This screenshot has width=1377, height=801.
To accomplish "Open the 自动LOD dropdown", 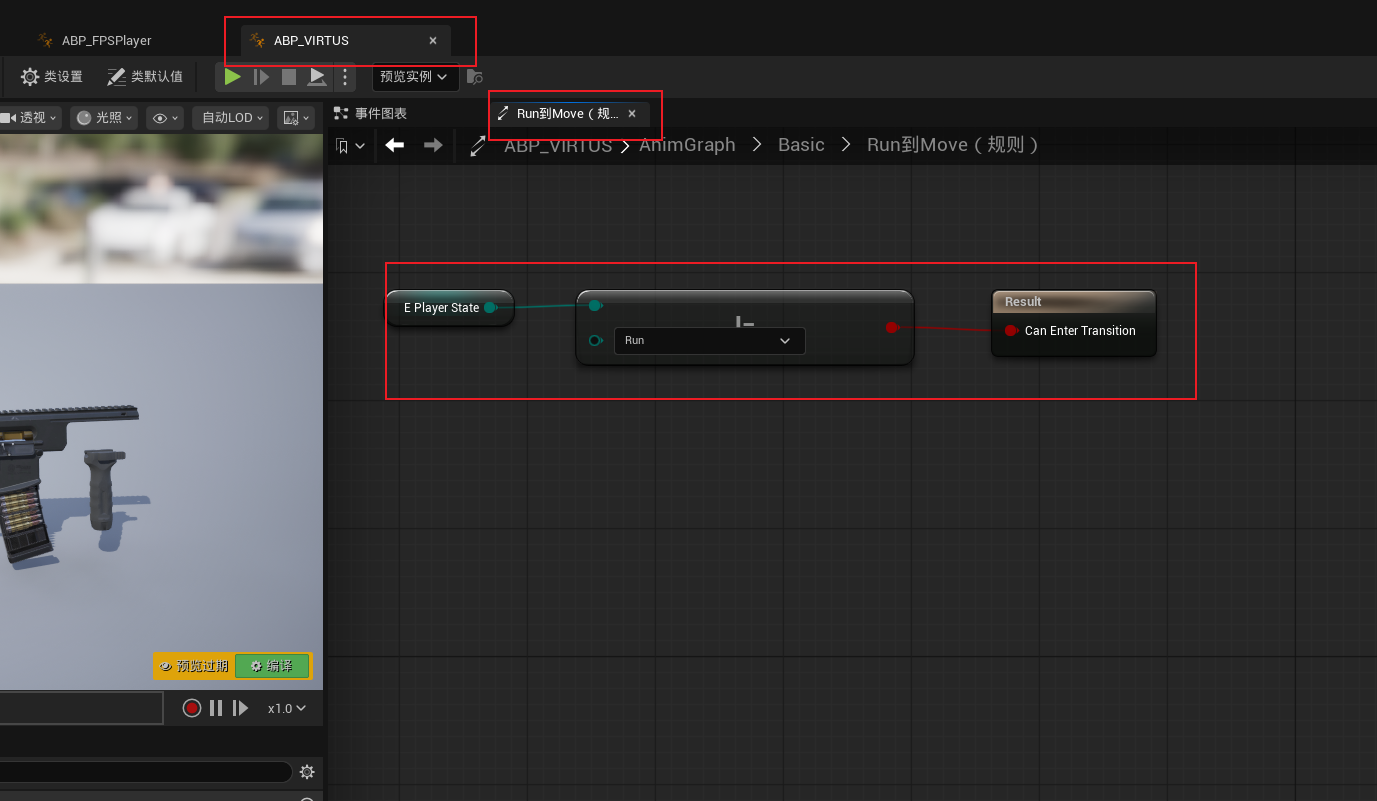I will pyautogui.click(x=232, y=118).
